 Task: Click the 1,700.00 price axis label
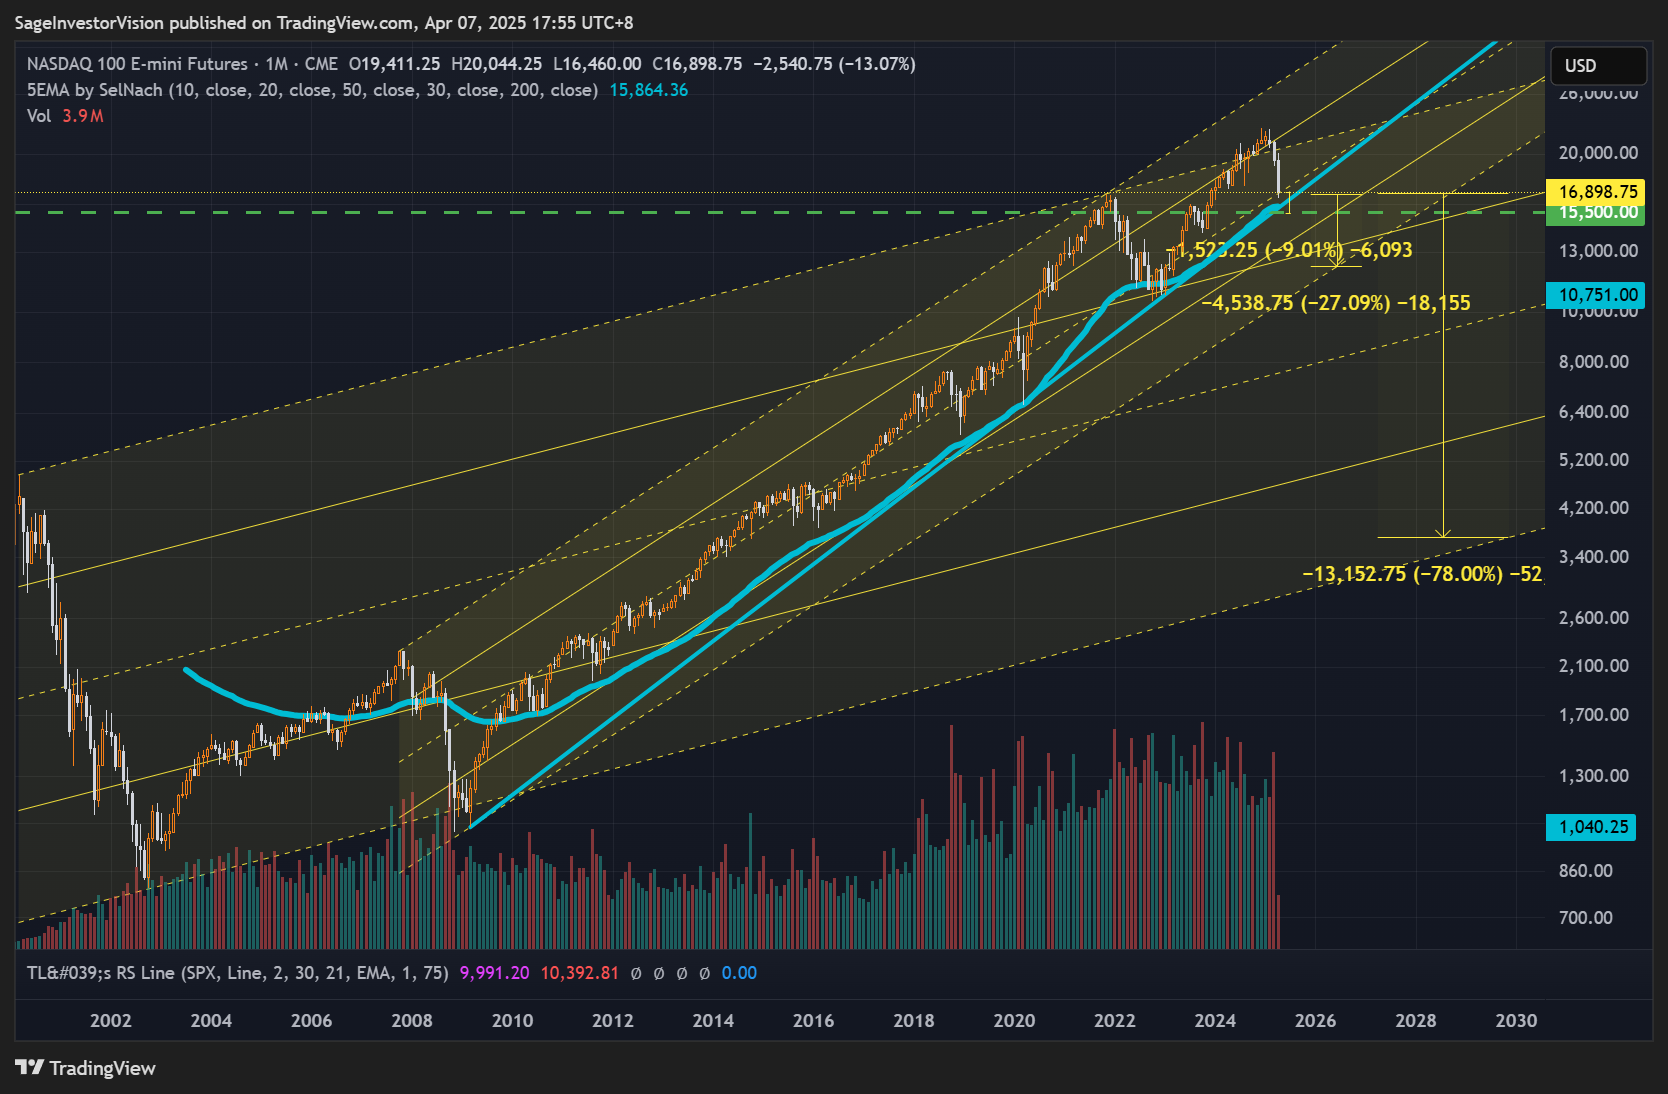(1594, 715)
